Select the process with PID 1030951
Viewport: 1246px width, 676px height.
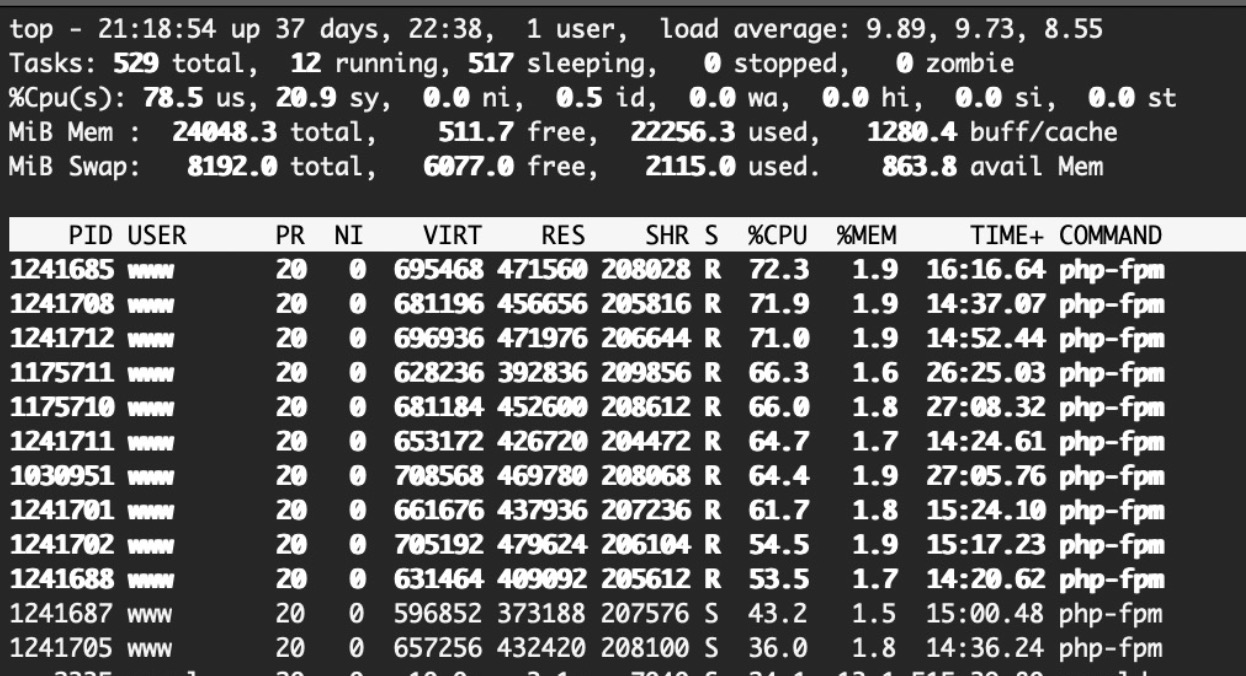pos(62,475)
